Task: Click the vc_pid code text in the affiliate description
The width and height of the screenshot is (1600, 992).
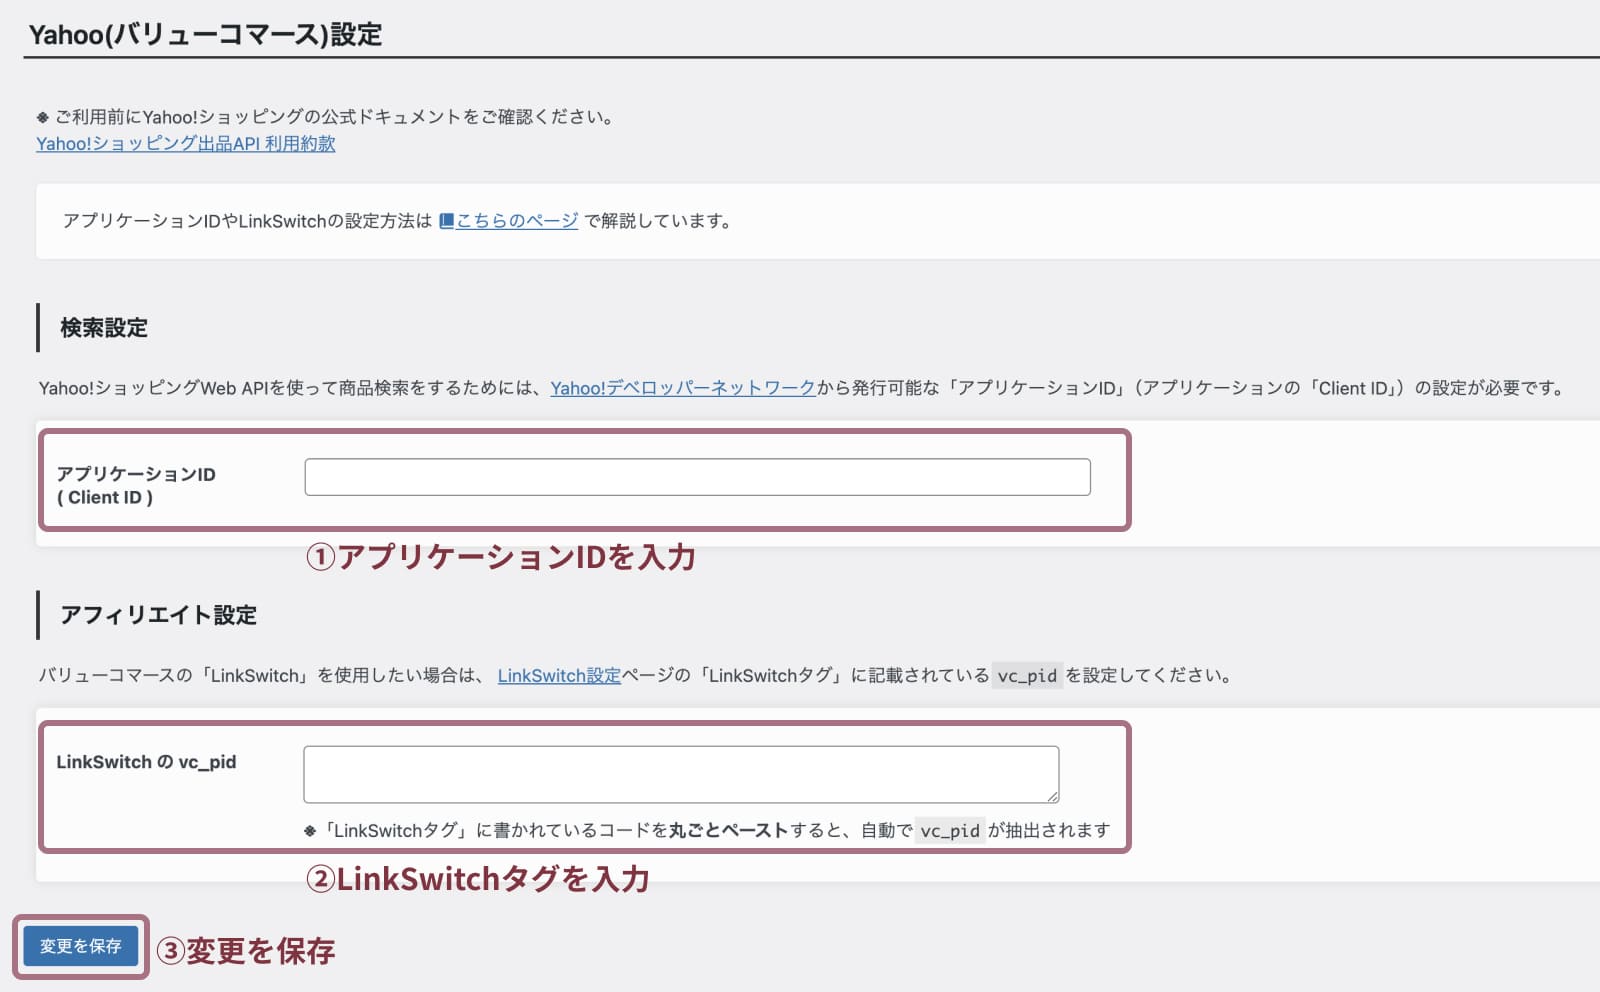Action: click(1027, 676)
